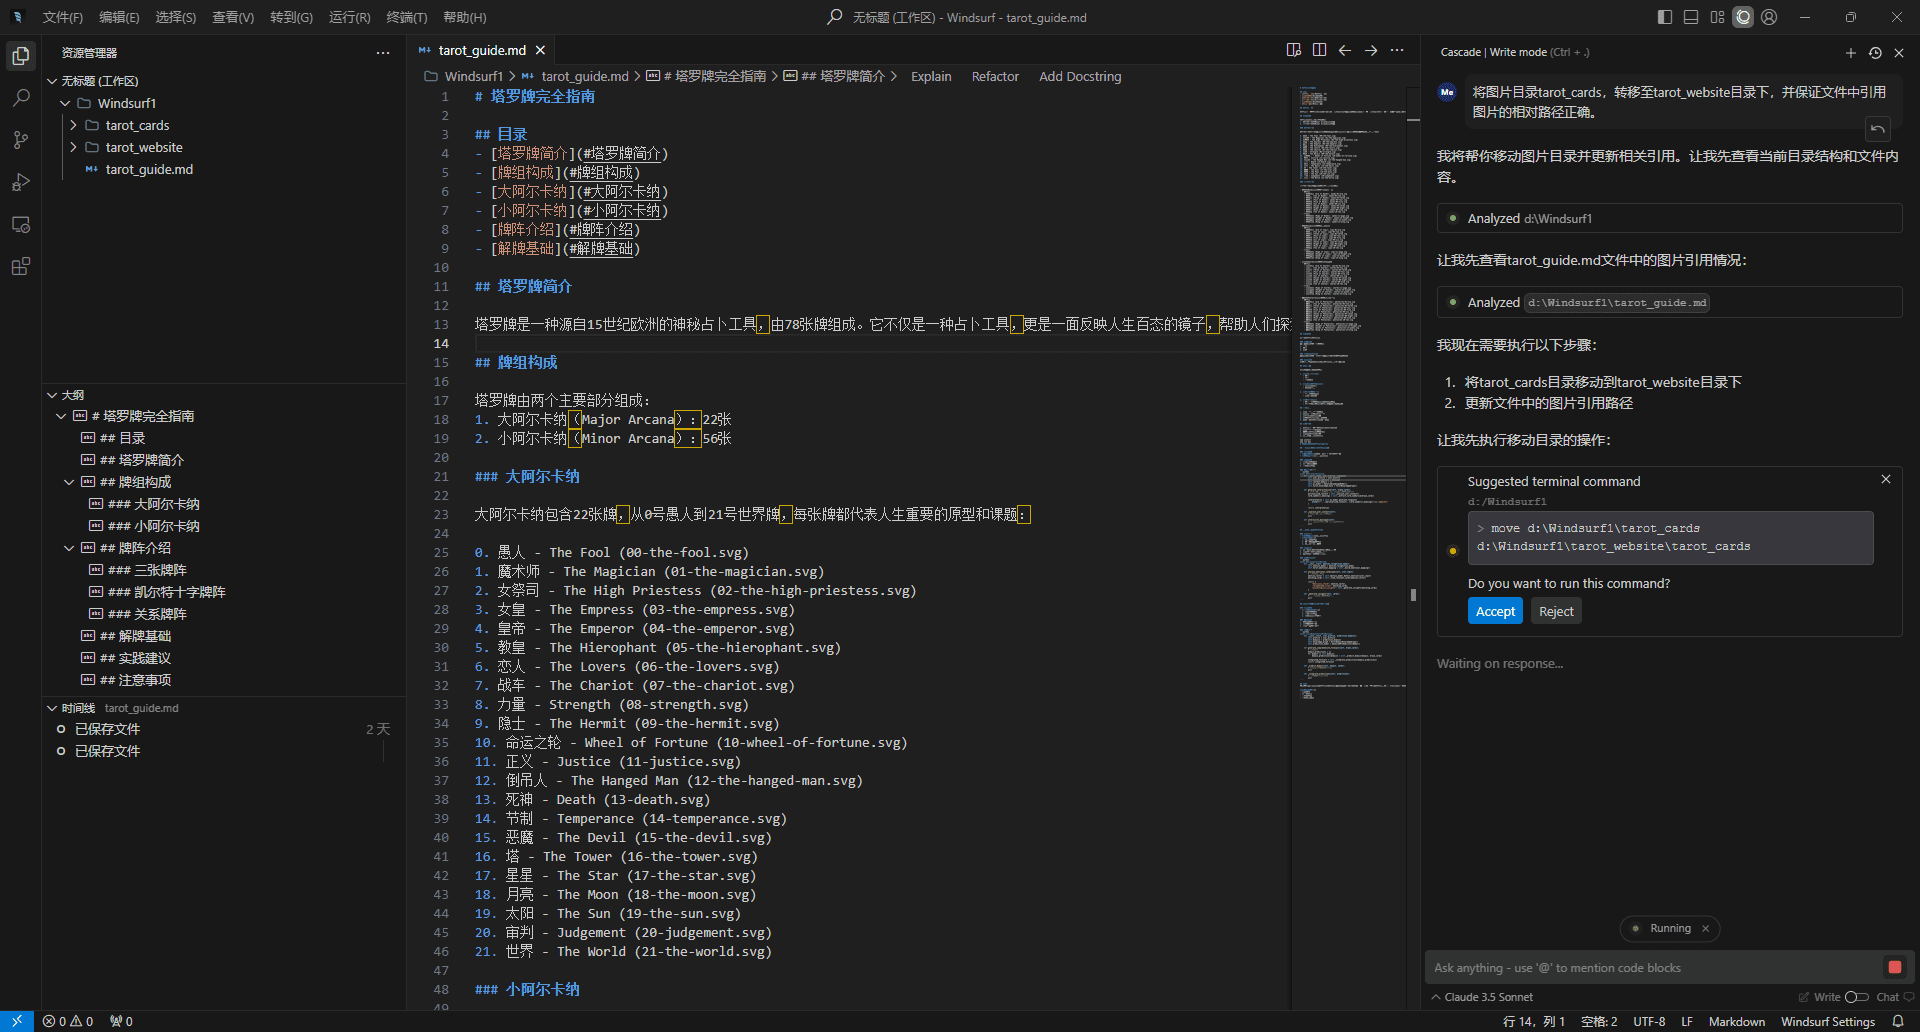The image size is (1920, 1032).
Task: Open the title bar search box
Action: click(x=957, y=17)
